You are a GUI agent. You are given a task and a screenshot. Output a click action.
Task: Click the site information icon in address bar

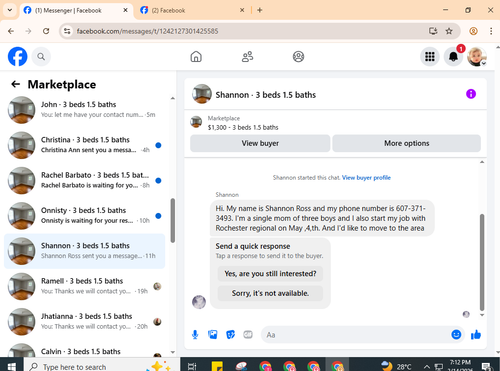[x=67, y=31]
